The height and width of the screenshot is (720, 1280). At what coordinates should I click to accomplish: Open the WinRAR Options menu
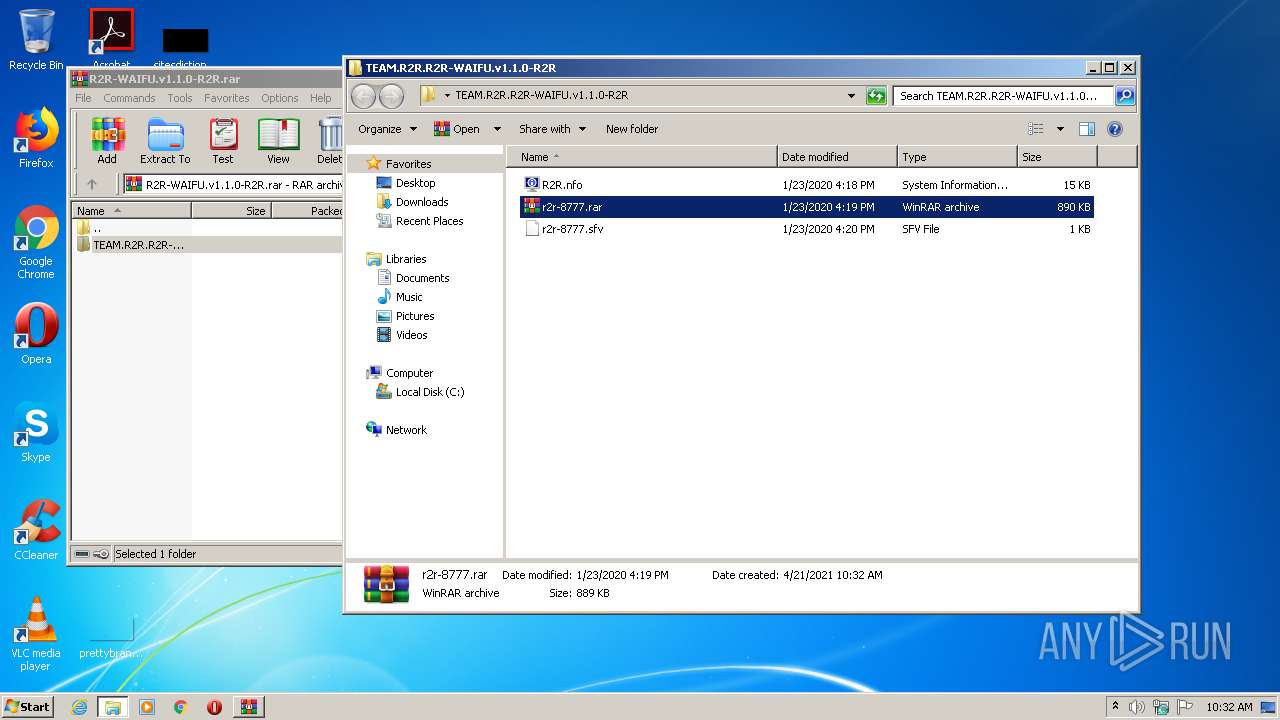pyautogui.click(x=279, y=98)
